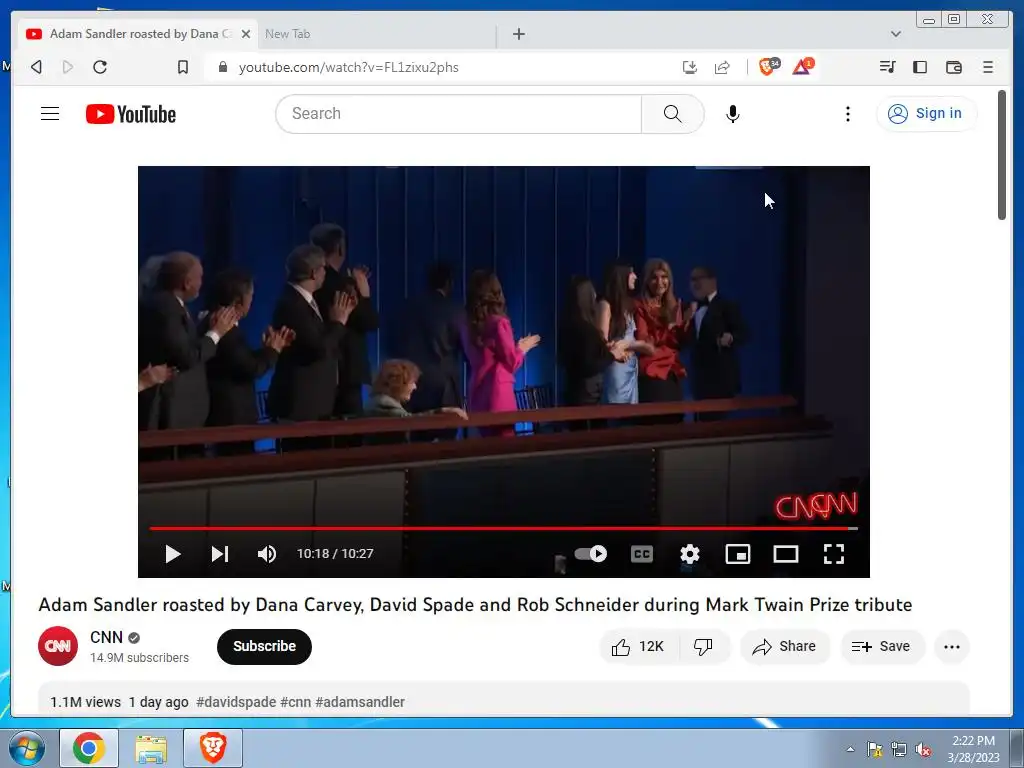The image size is (1024, 768).
Task: Open Brave playlist icon in toolbar
Action: tap(887, 67)
